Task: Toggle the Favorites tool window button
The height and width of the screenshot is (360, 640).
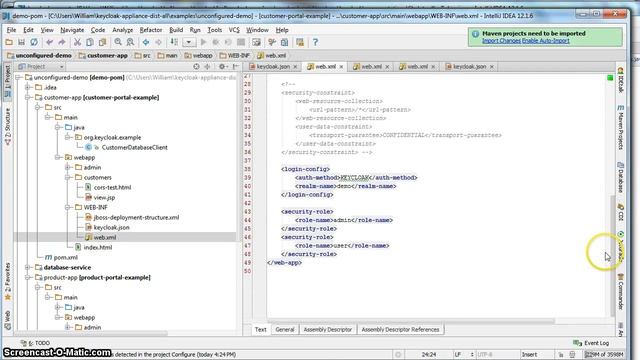Action: tap(7, 282)
